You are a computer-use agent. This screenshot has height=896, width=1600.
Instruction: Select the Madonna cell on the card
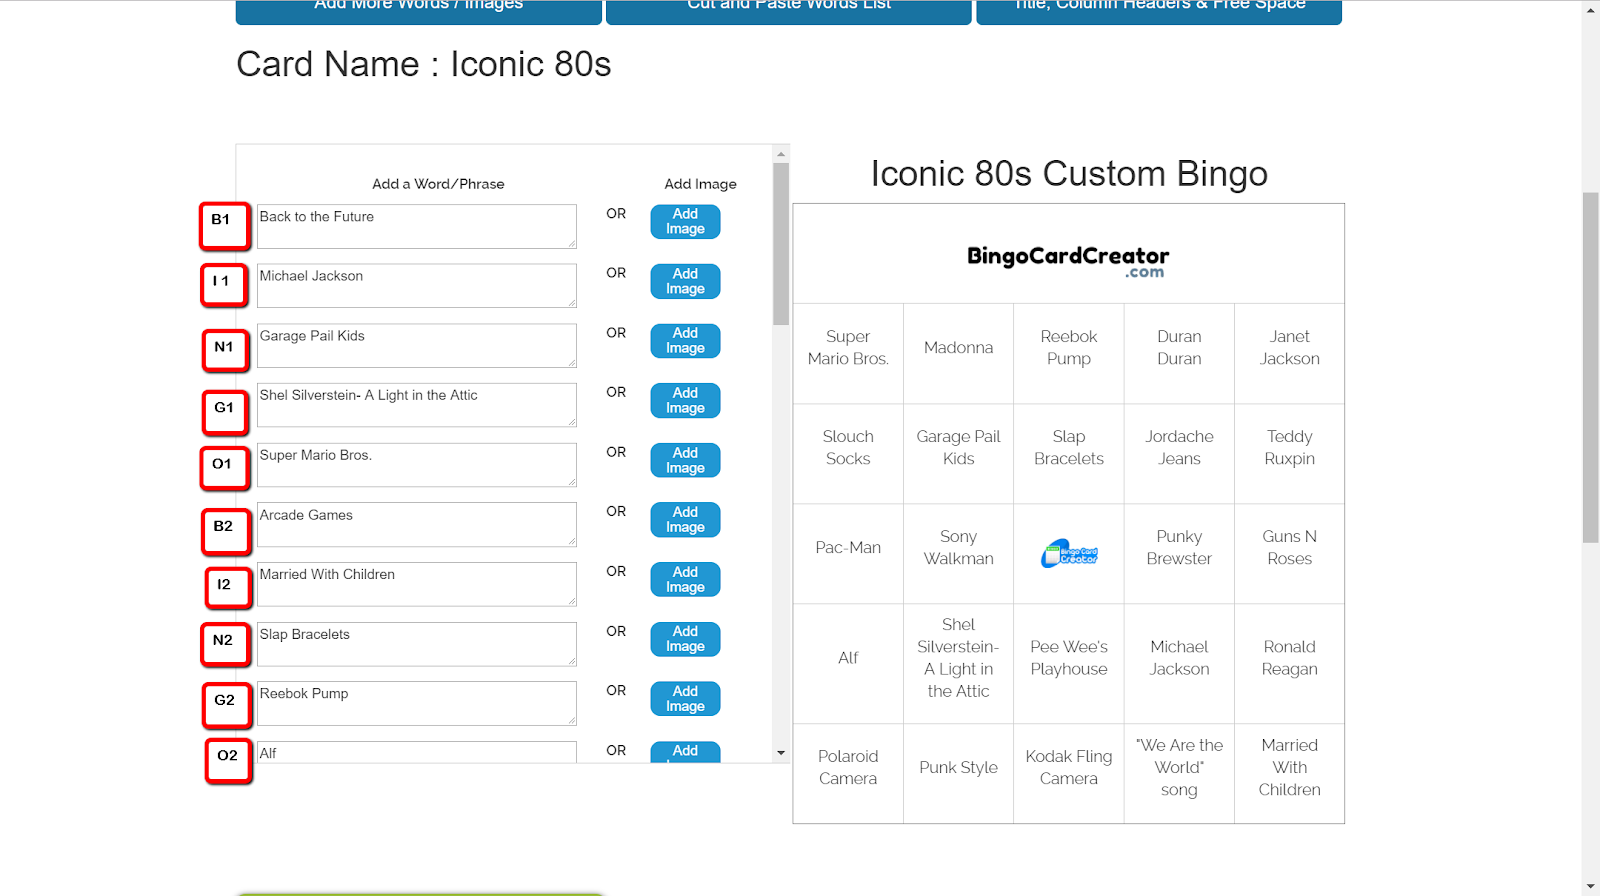point(958,354)
